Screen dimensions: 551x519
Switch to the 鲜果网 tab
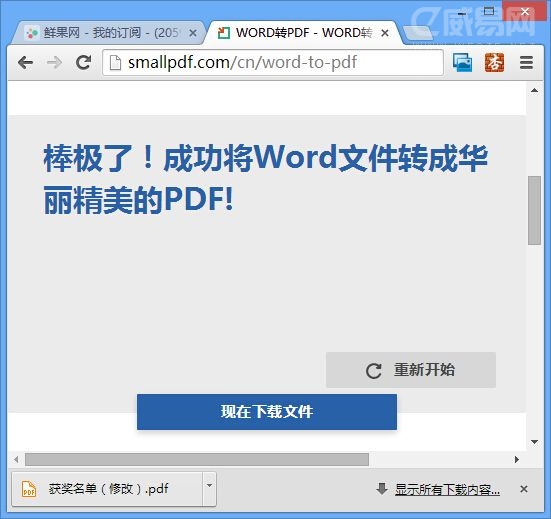[105, 33]
